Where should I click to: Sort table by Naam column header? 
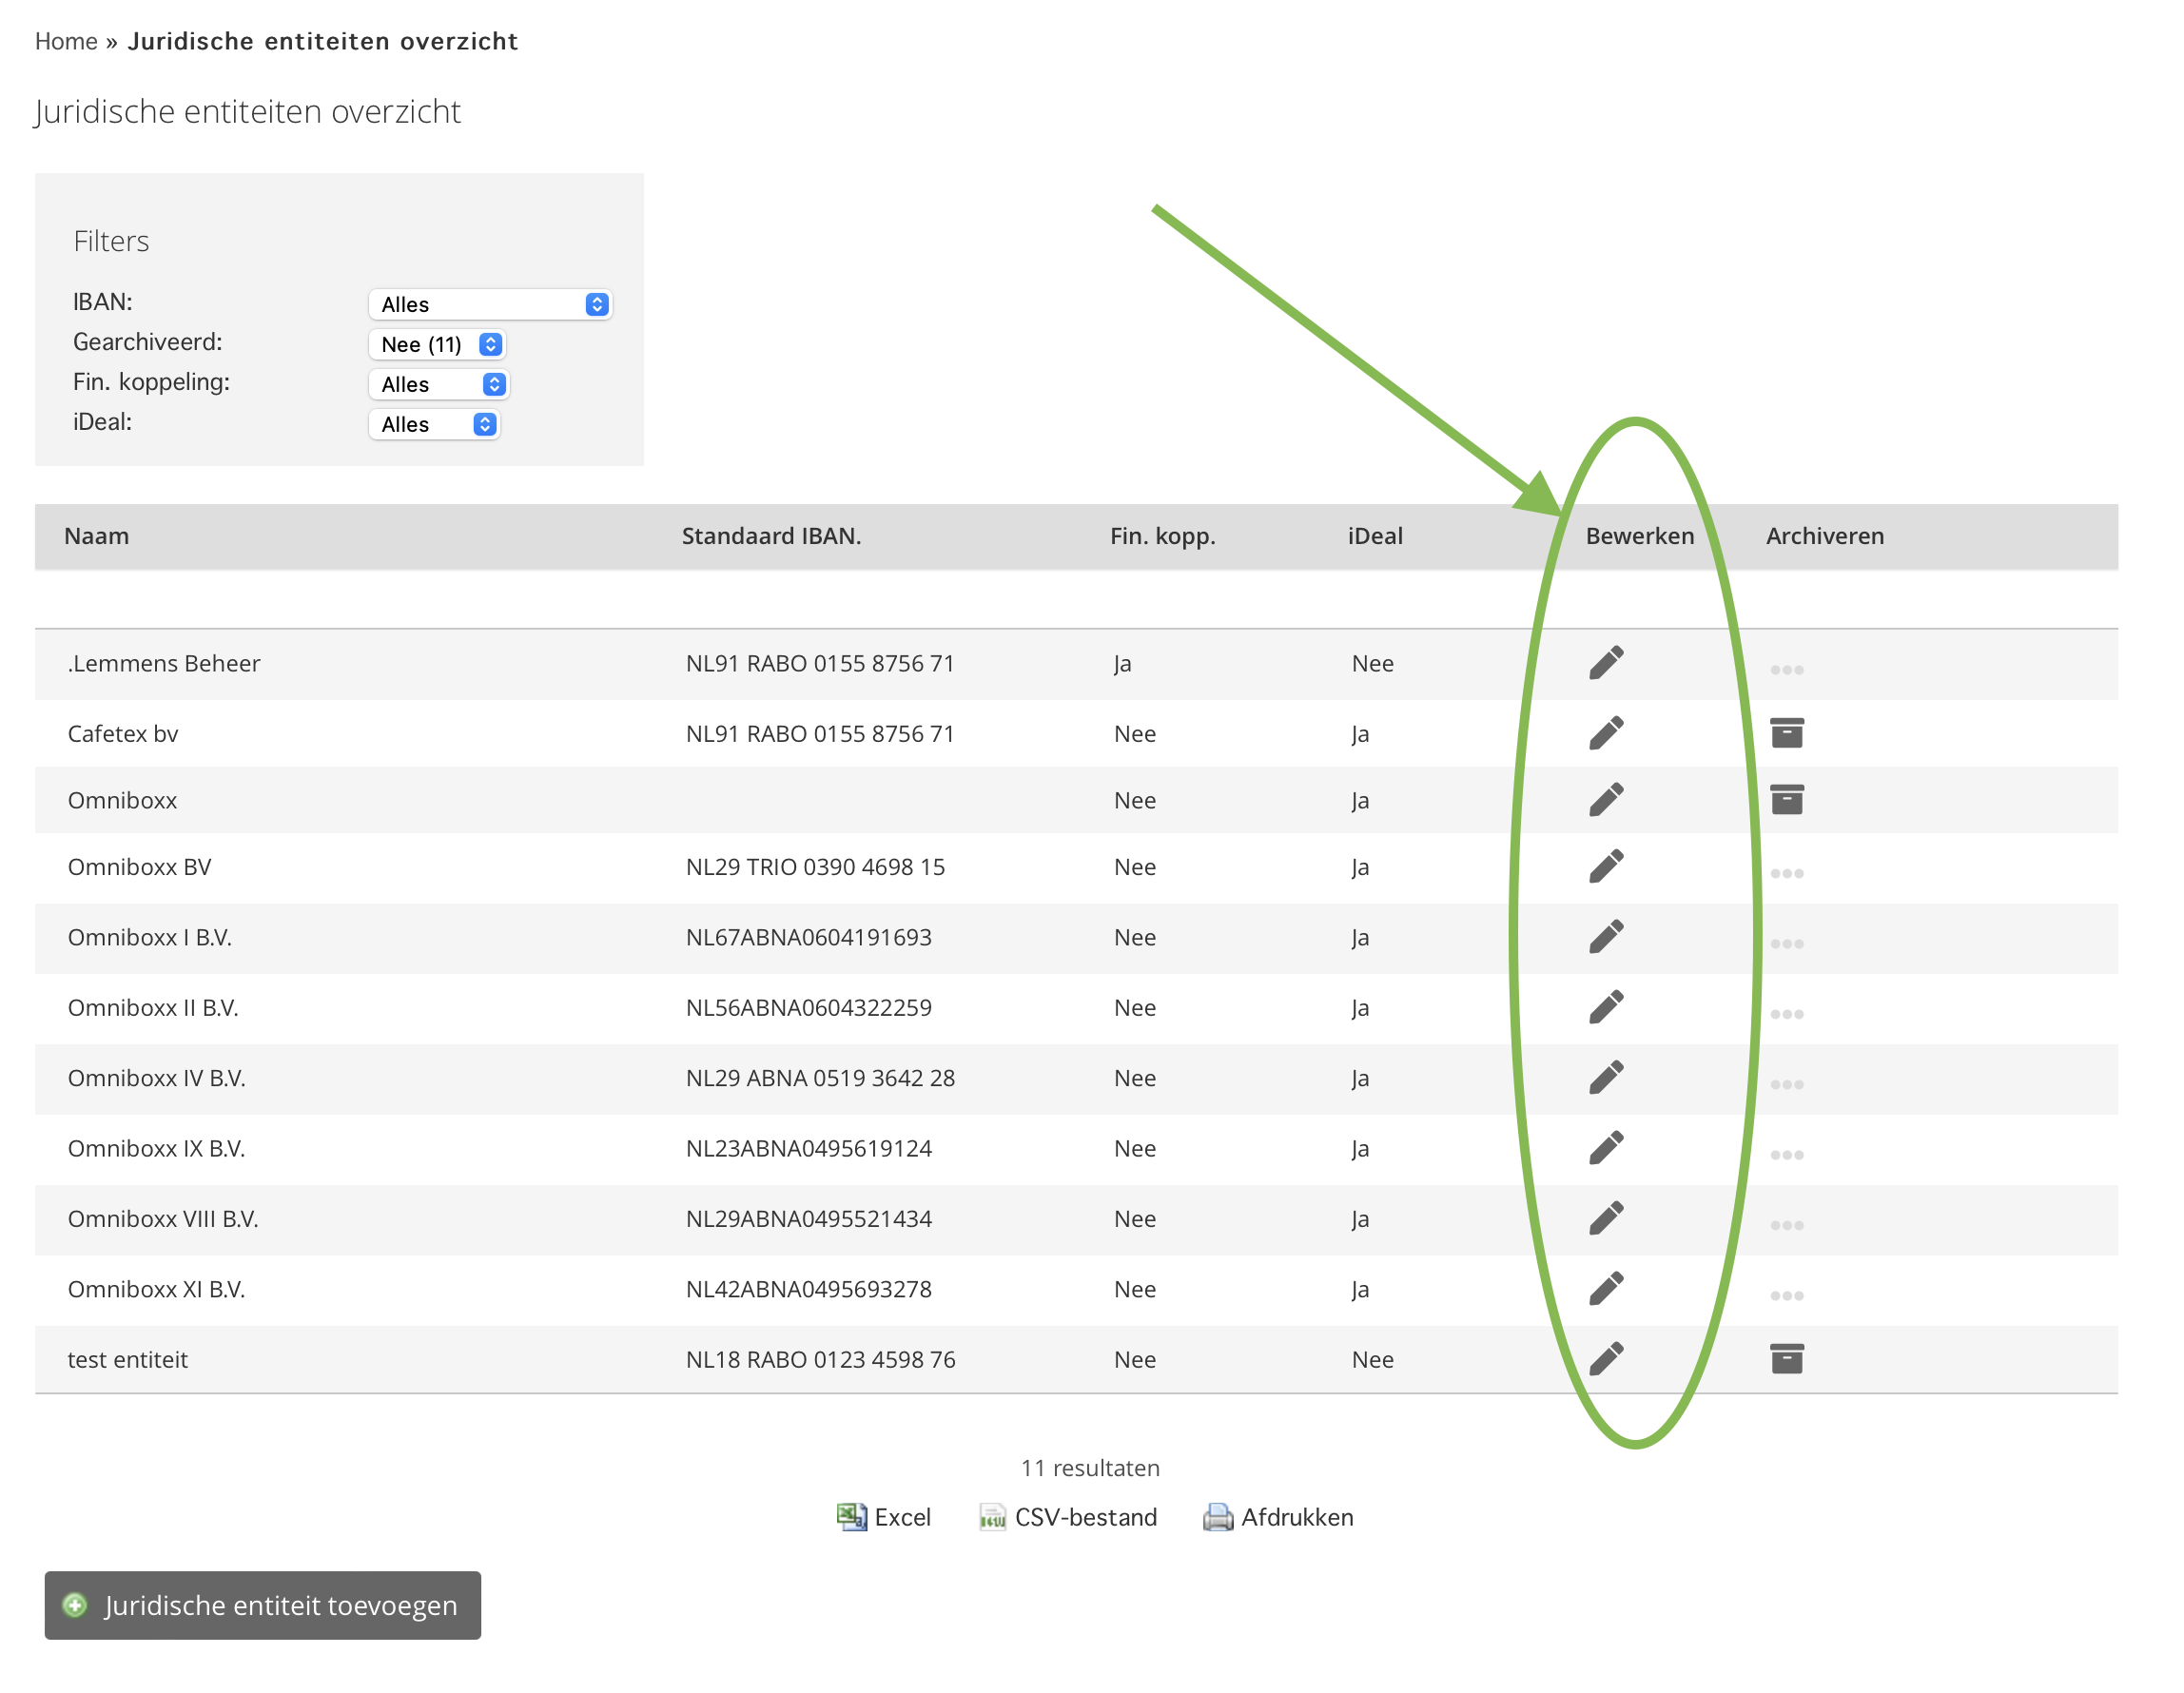[x=96, y=536]
